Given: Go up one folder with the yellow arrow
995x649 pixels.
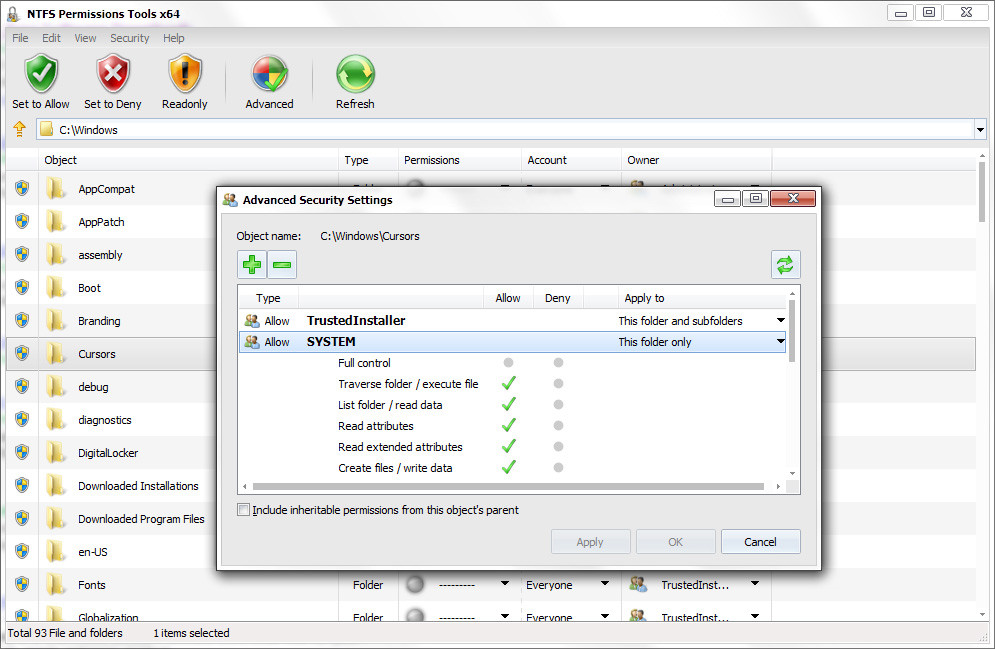Looking at the screenshot, I should click(x=20, y=129).
